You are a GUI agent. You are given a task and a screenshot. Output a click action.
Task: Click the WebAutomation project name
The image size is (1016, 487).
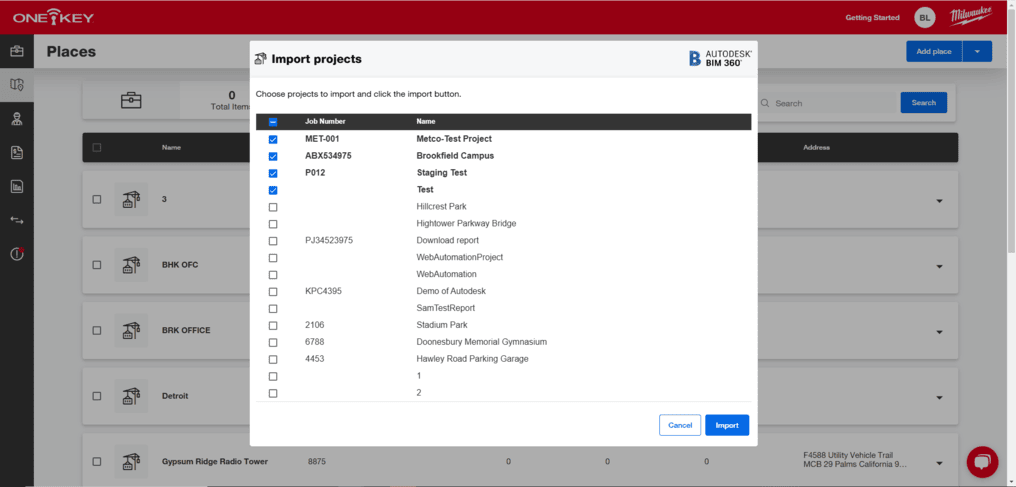[x=446, y=274]
